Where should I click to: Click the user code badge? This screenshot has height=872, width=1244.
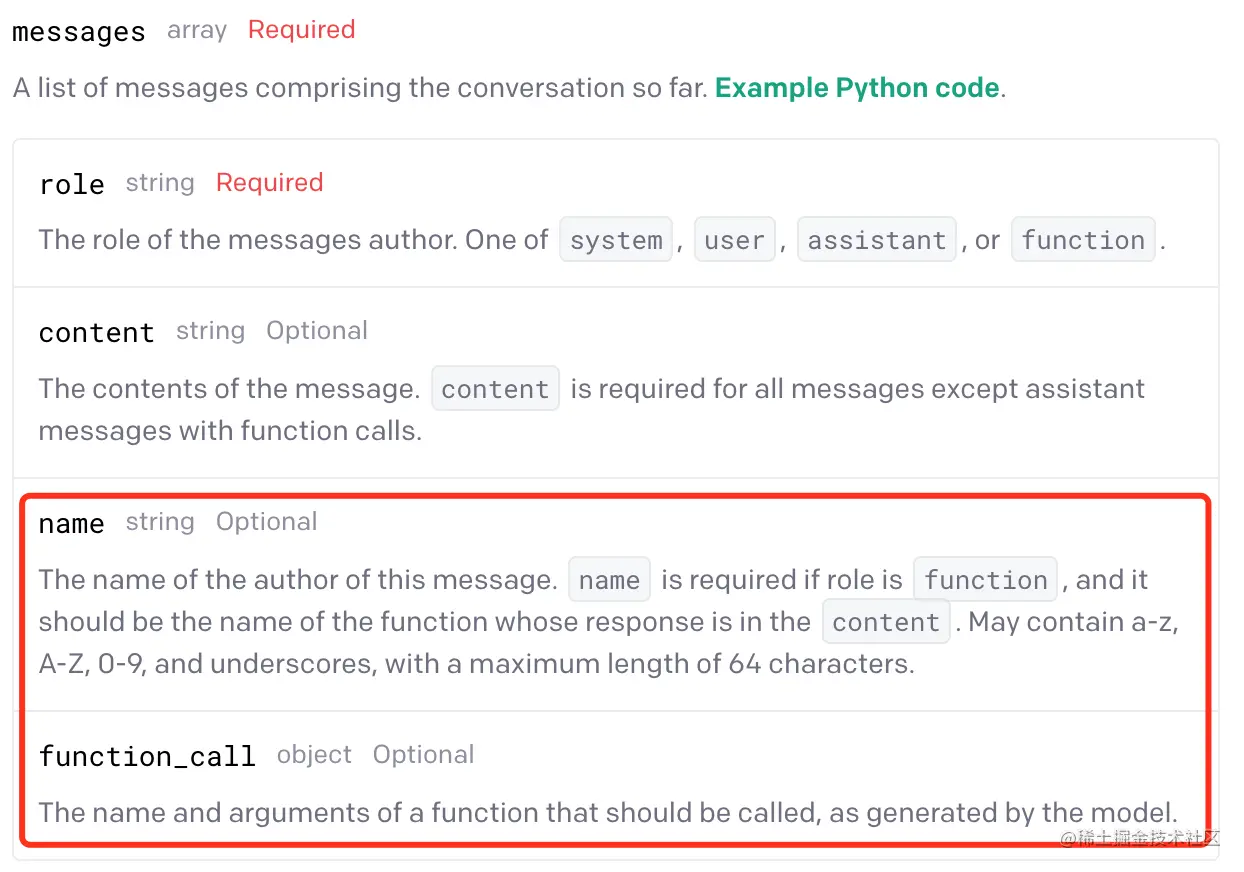(x=735, y=241)
